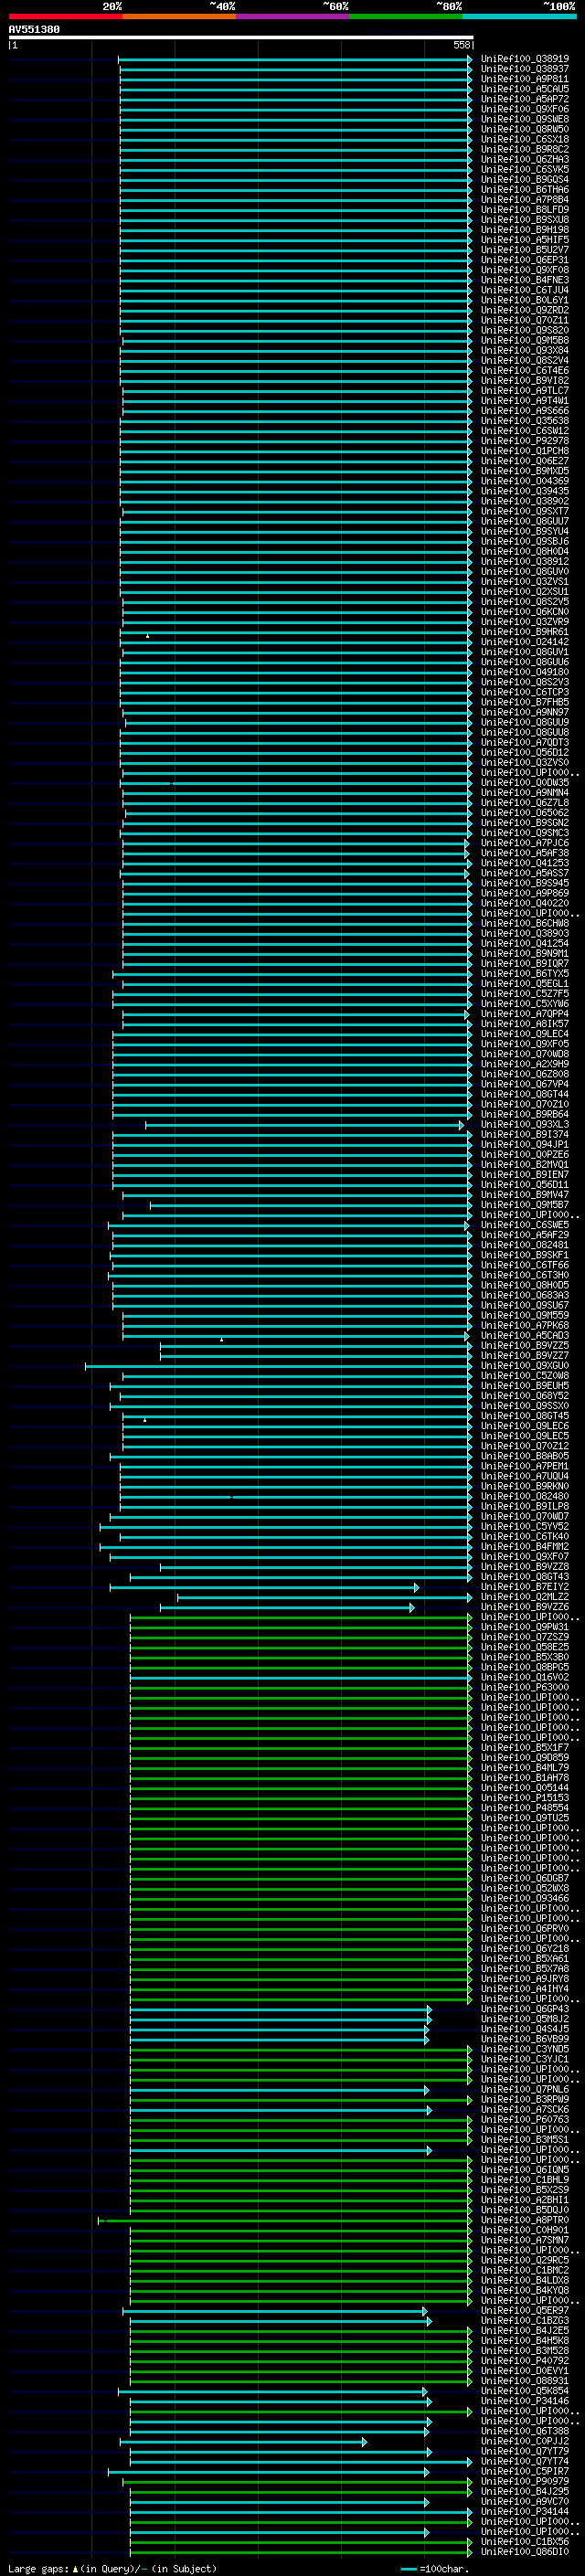
Task: Select label UniRef100_O04369
Action: 525,481
